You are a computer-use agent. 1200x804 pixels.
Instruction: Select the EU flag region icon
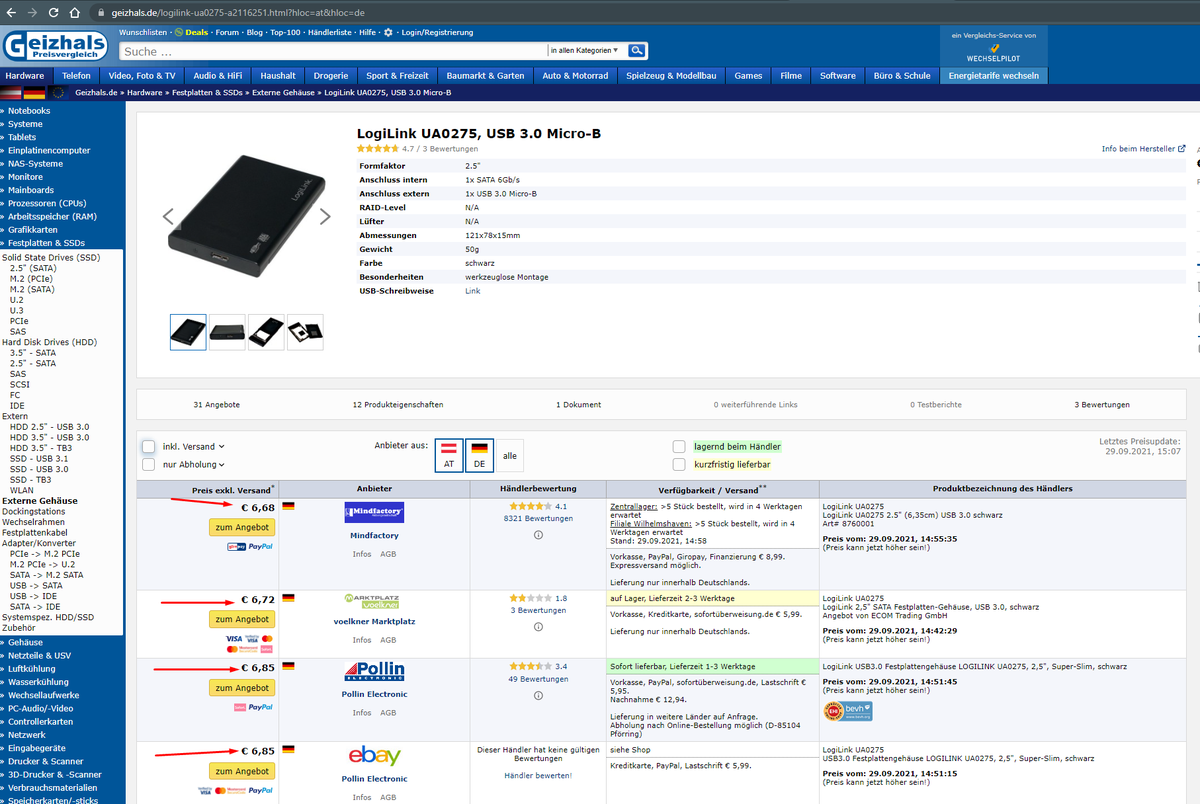(x=58, y=93)
